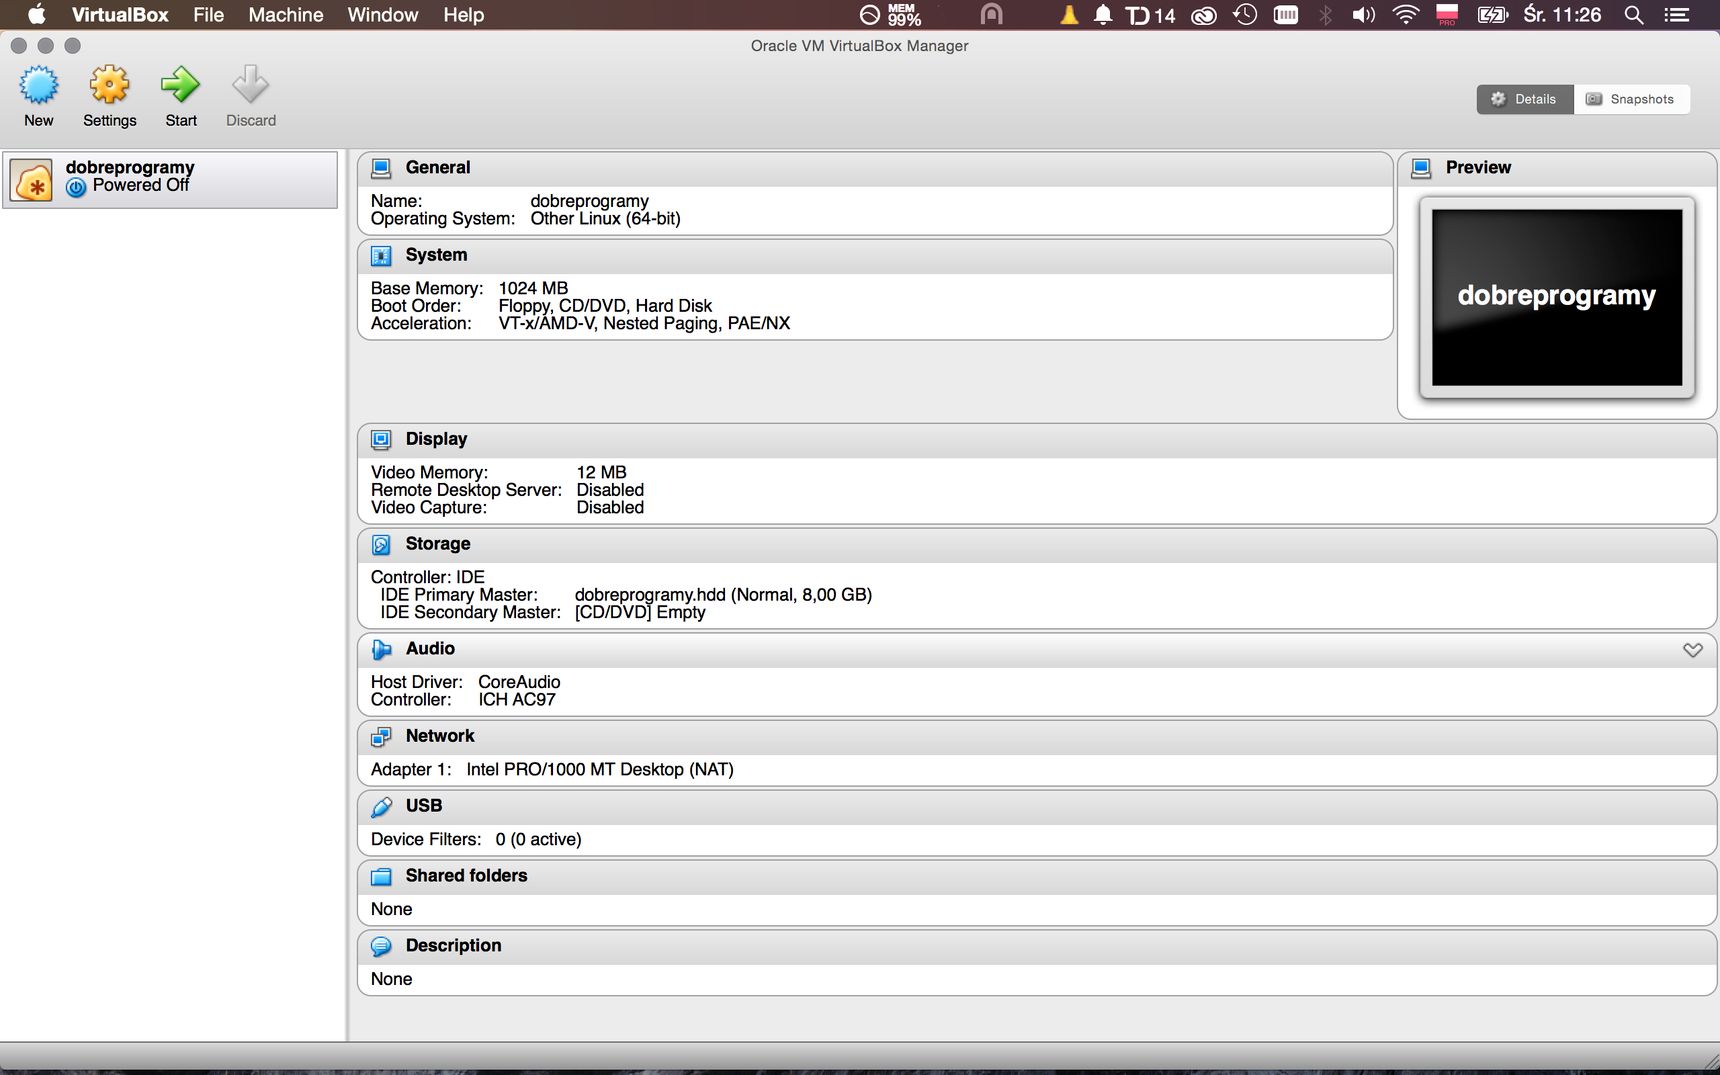Click the Wi-Fi menu bar icon
1720x1075 pixels.
click(x=1406, y=15)
